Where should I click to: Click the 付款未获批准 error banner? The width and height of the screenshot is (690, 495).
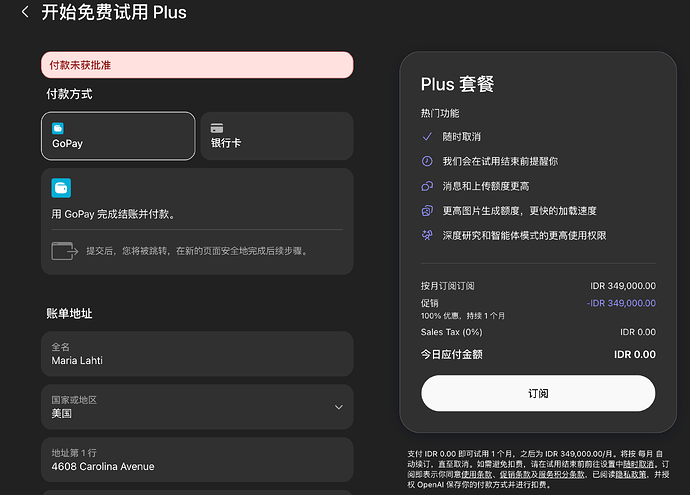[x=197, y=65]
